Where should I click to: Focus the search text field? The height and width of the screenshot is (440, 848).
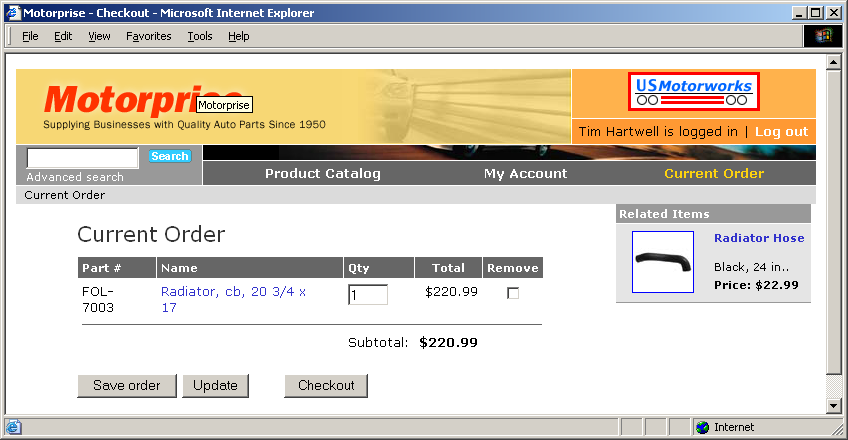click(x=83, y=158)
